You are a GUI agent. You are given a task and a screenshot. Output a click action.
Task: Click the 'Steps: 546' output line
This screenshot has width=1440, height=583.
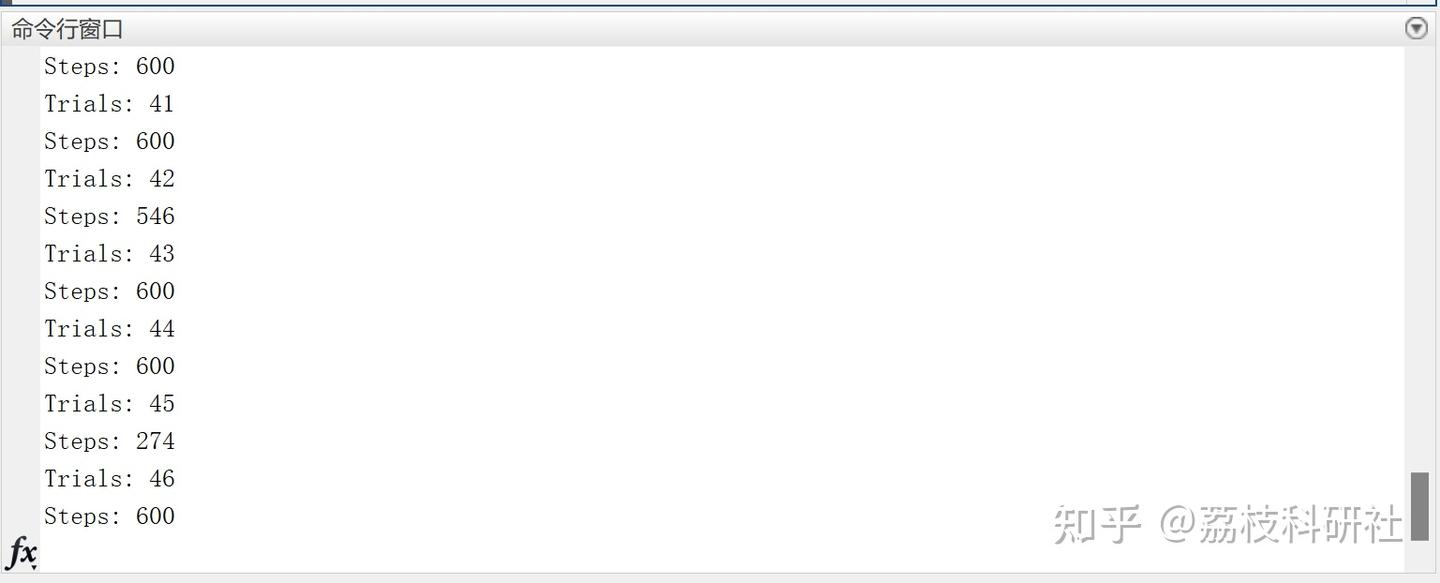pyautogui.click(x=109, y=216)
